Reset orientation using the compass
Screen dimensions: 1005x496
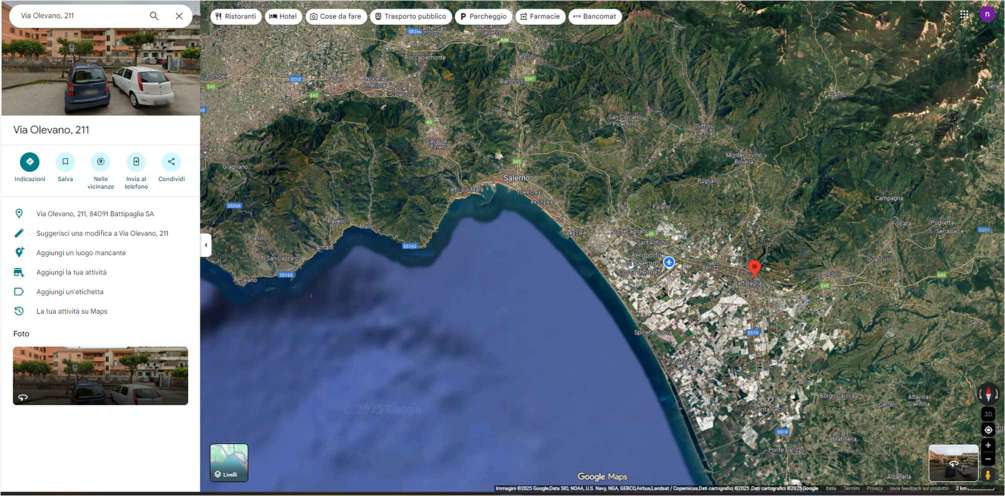click(988, 394)
